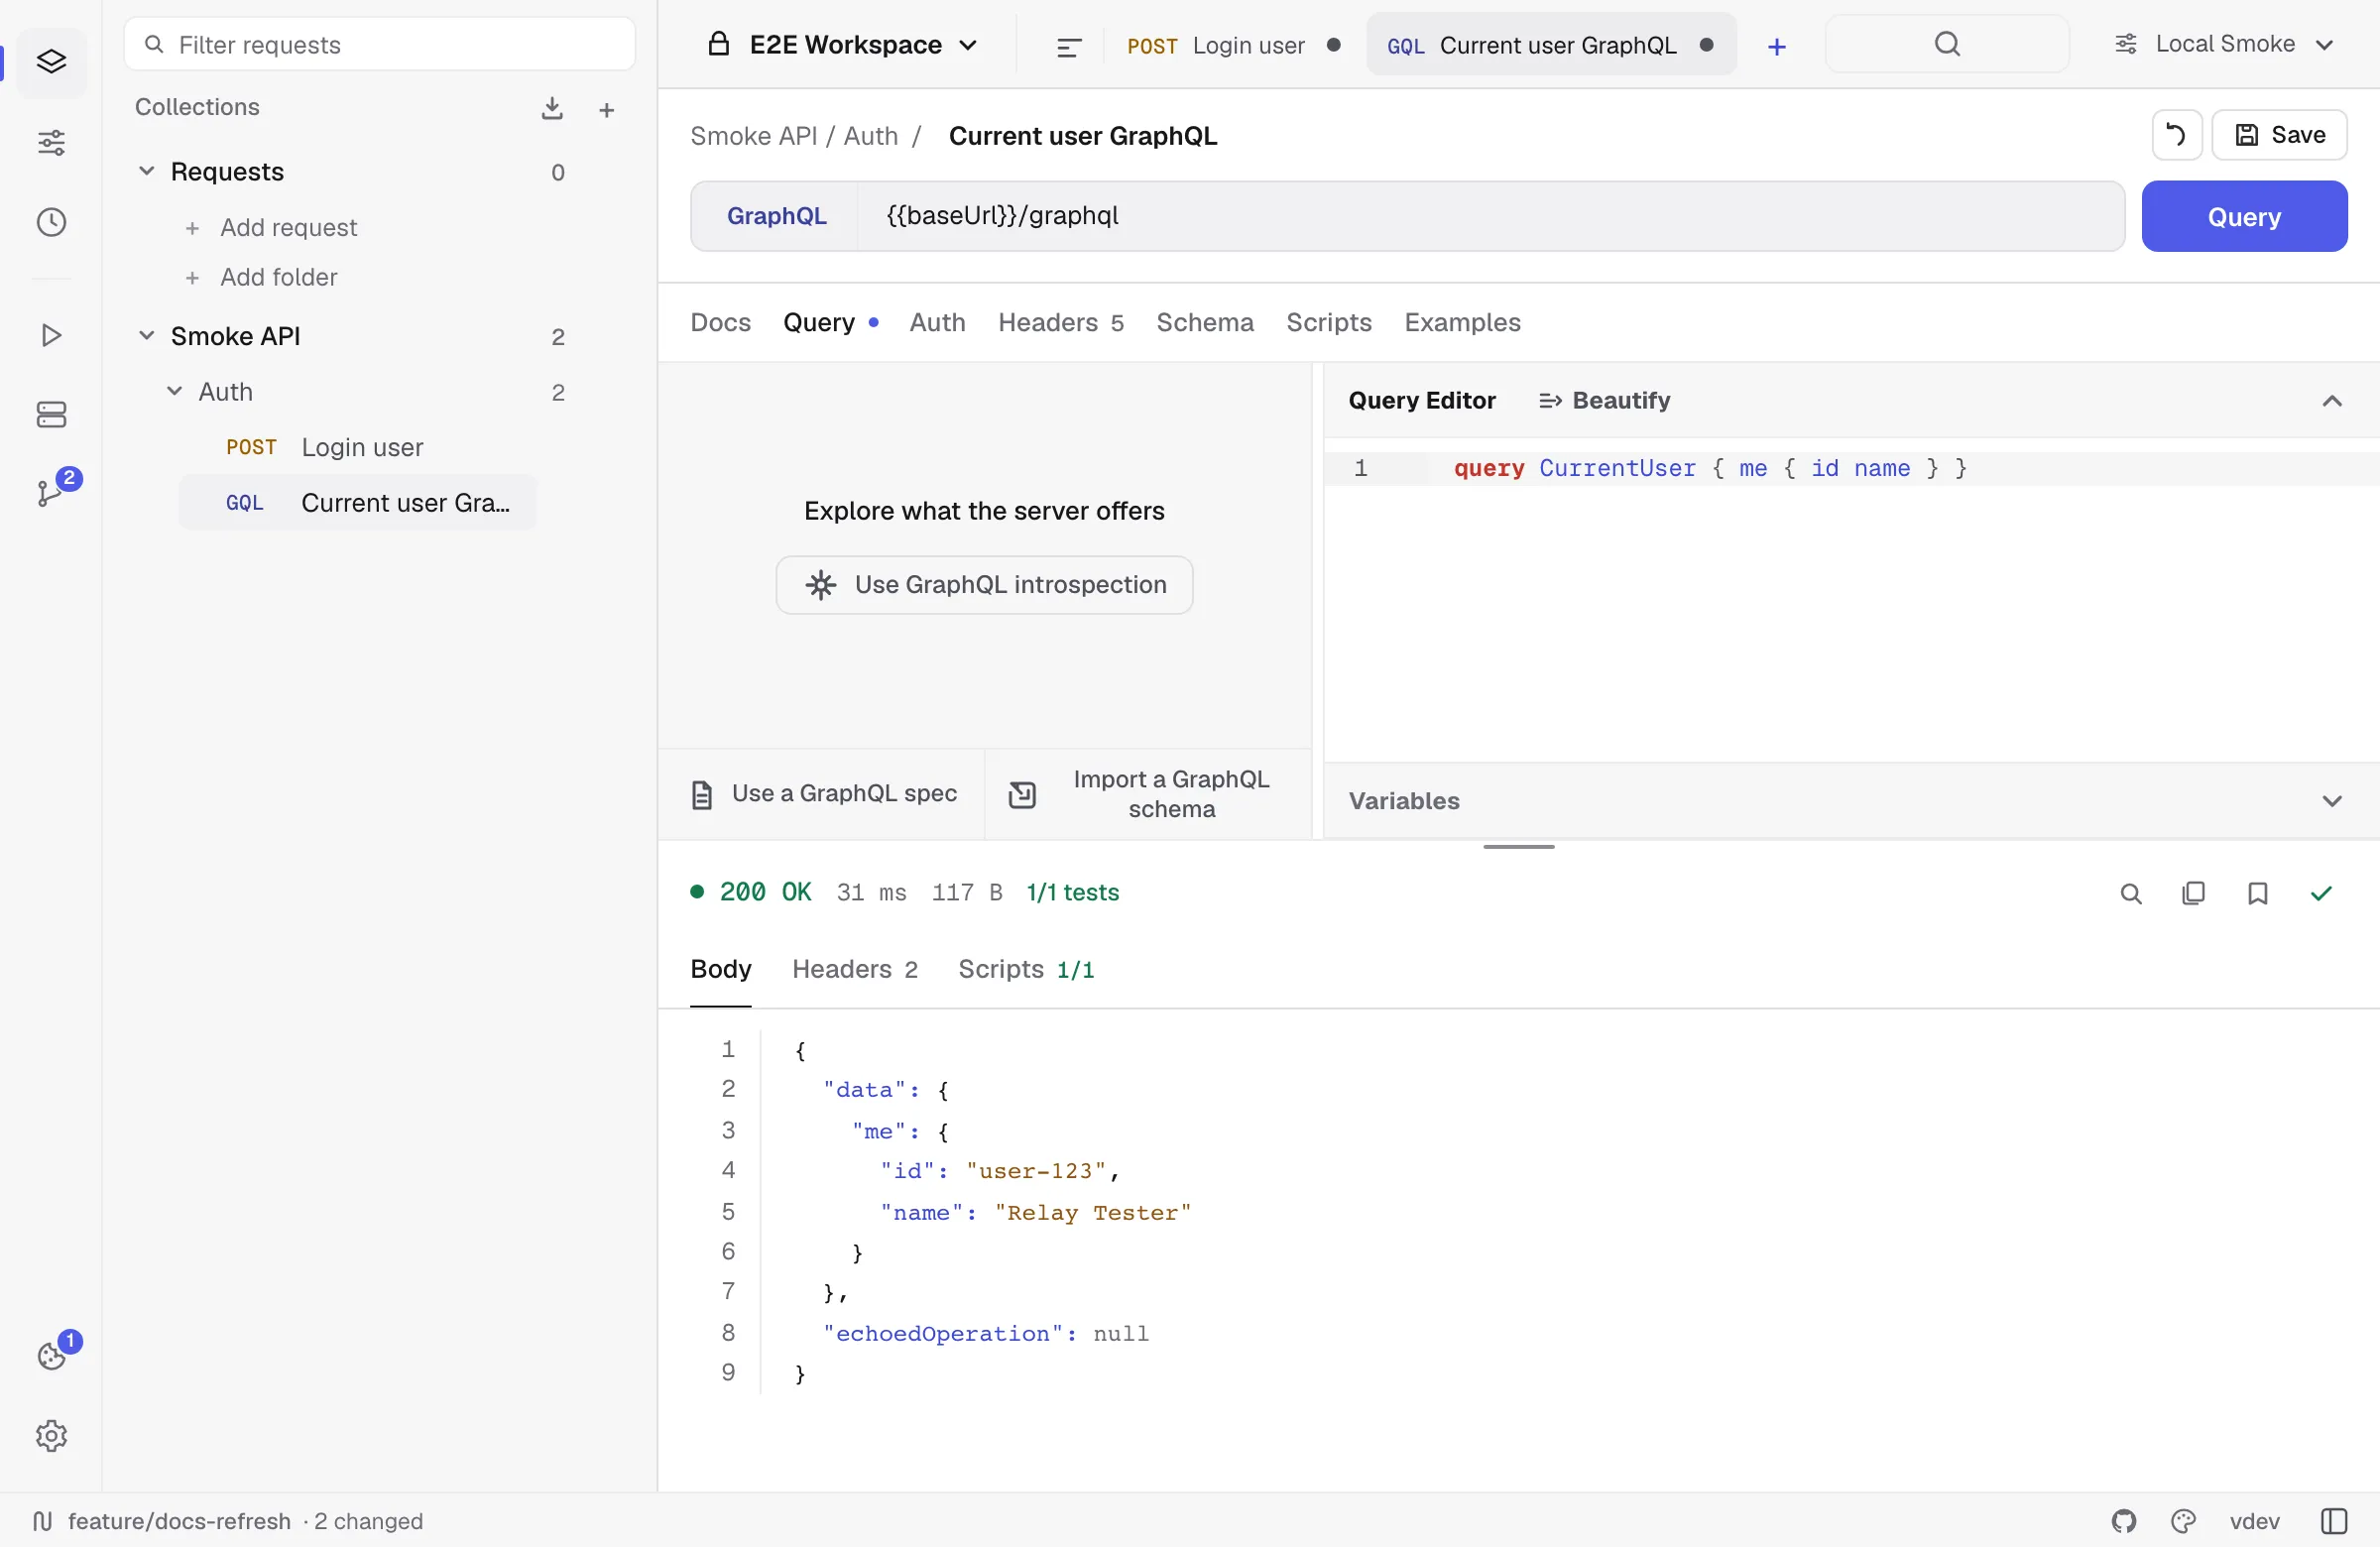
Task: Click the Filter requests input
Action: point(379,44)
